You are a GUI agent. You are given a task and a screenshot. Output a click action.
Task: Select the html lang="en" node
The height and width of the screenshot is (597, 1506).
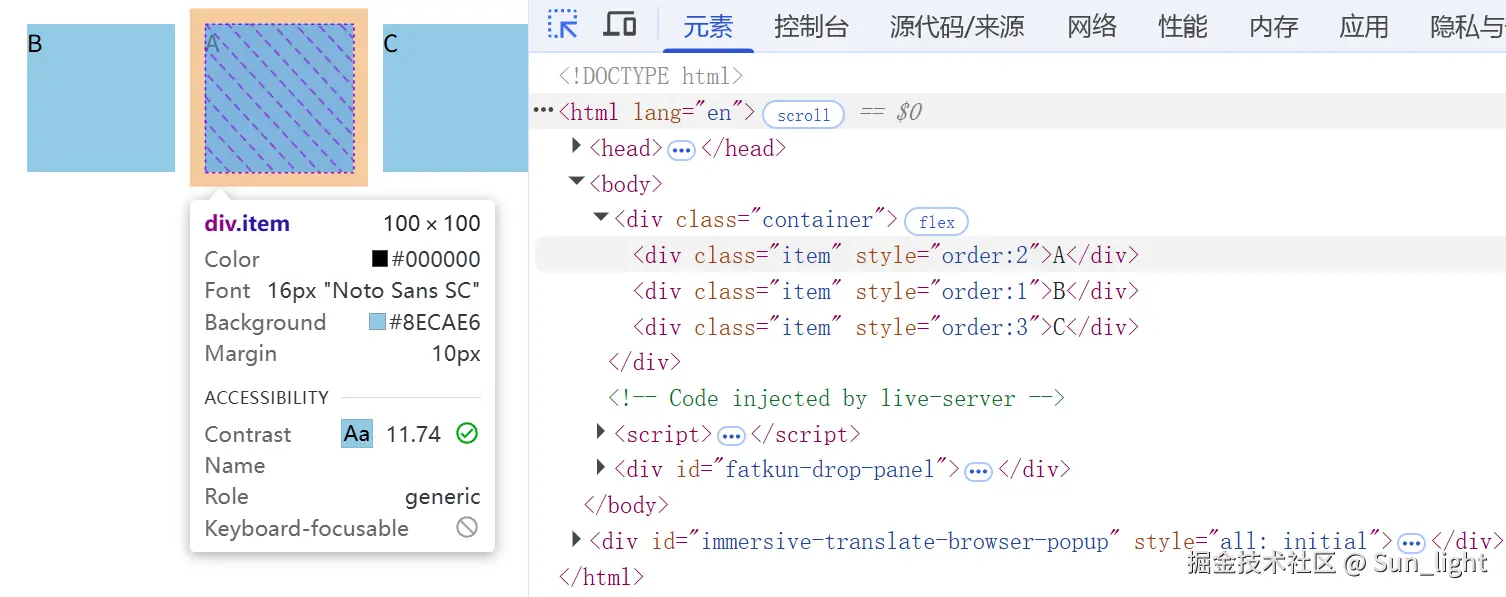(657, 112)
